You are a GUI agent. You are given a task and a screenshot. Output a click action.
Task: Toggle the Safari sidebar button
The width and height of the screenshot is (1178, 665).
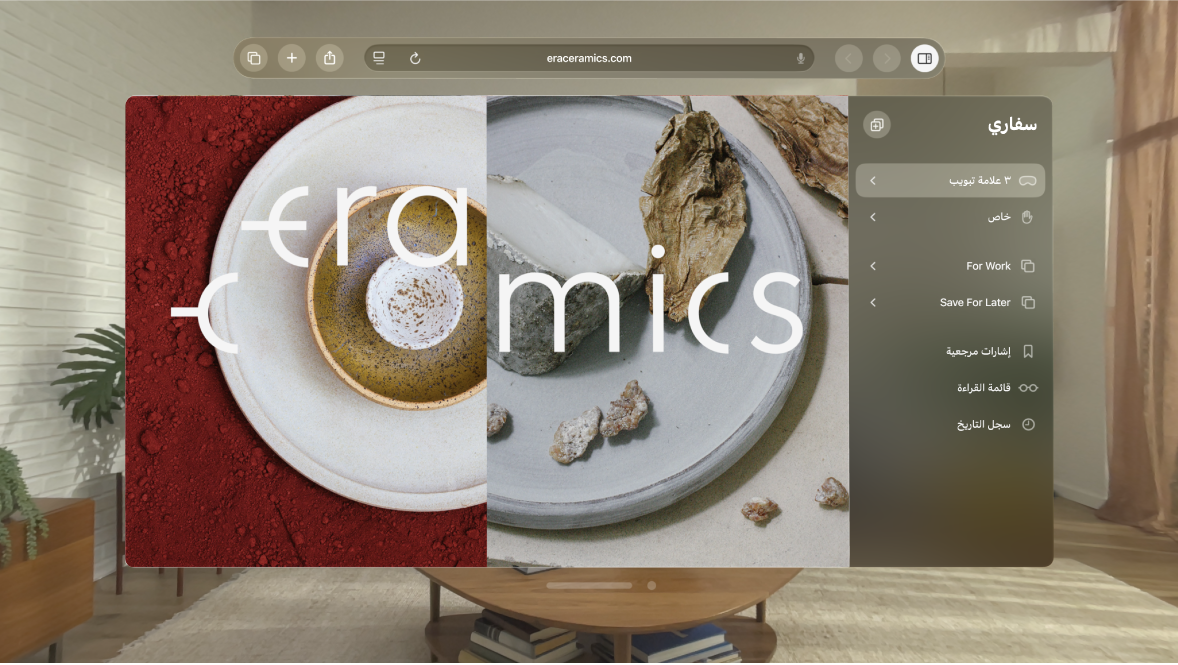point(925,58)
